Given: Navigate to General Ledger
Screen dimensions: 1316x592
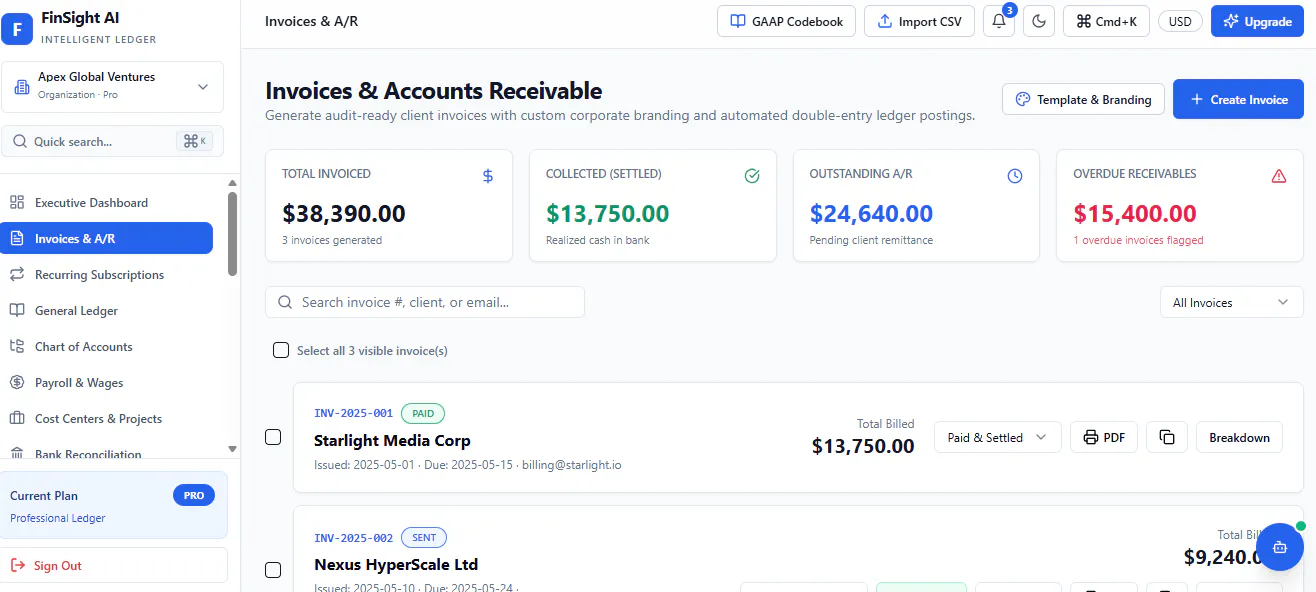Looking at the screenshot, I should (x=107, y=311).
